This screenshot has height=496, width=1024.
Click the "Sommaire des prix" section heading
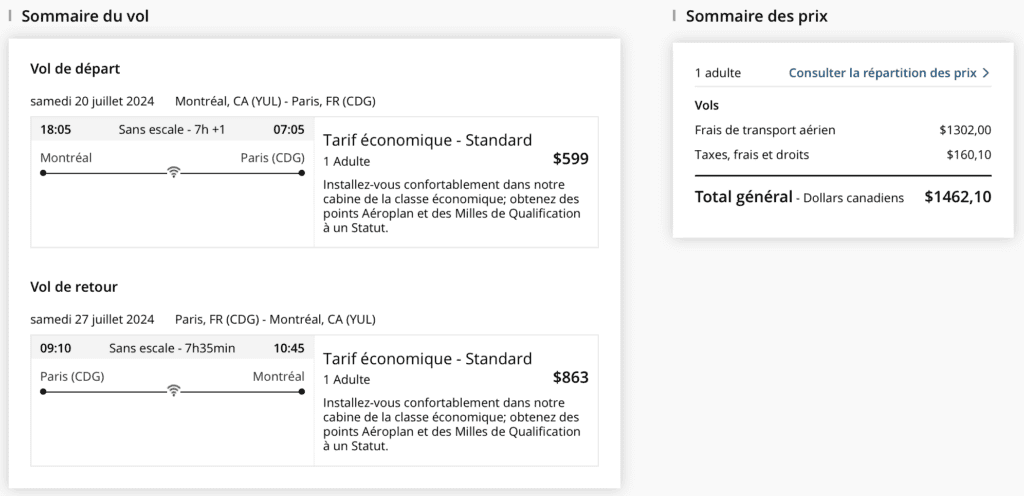(x=756, y=16)
